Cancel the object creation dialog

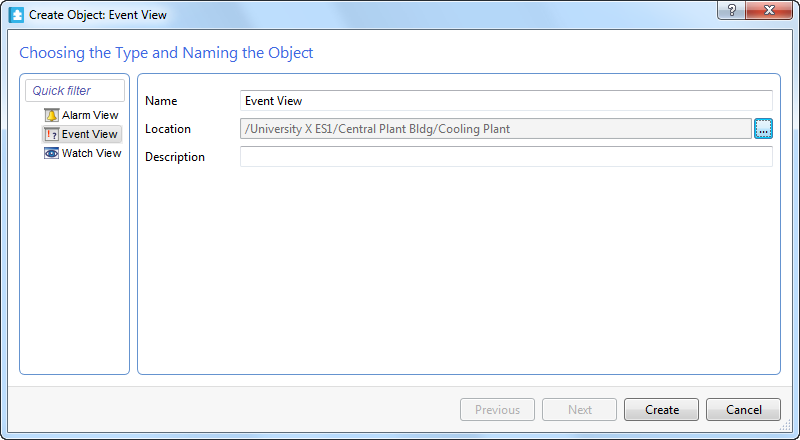pyautogui.click(x=744, y=409)
